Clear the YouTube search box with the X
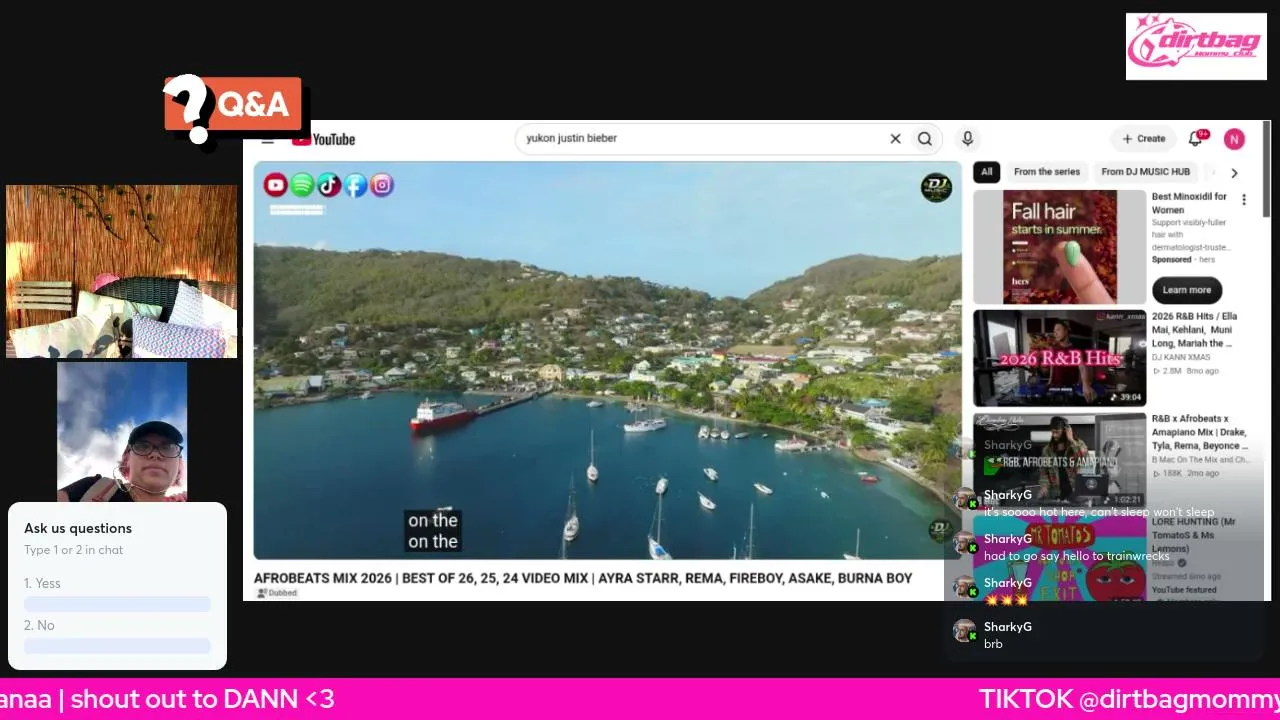Screen dimensions: 1280x720 pyautogui.click(x=895, y=139)
